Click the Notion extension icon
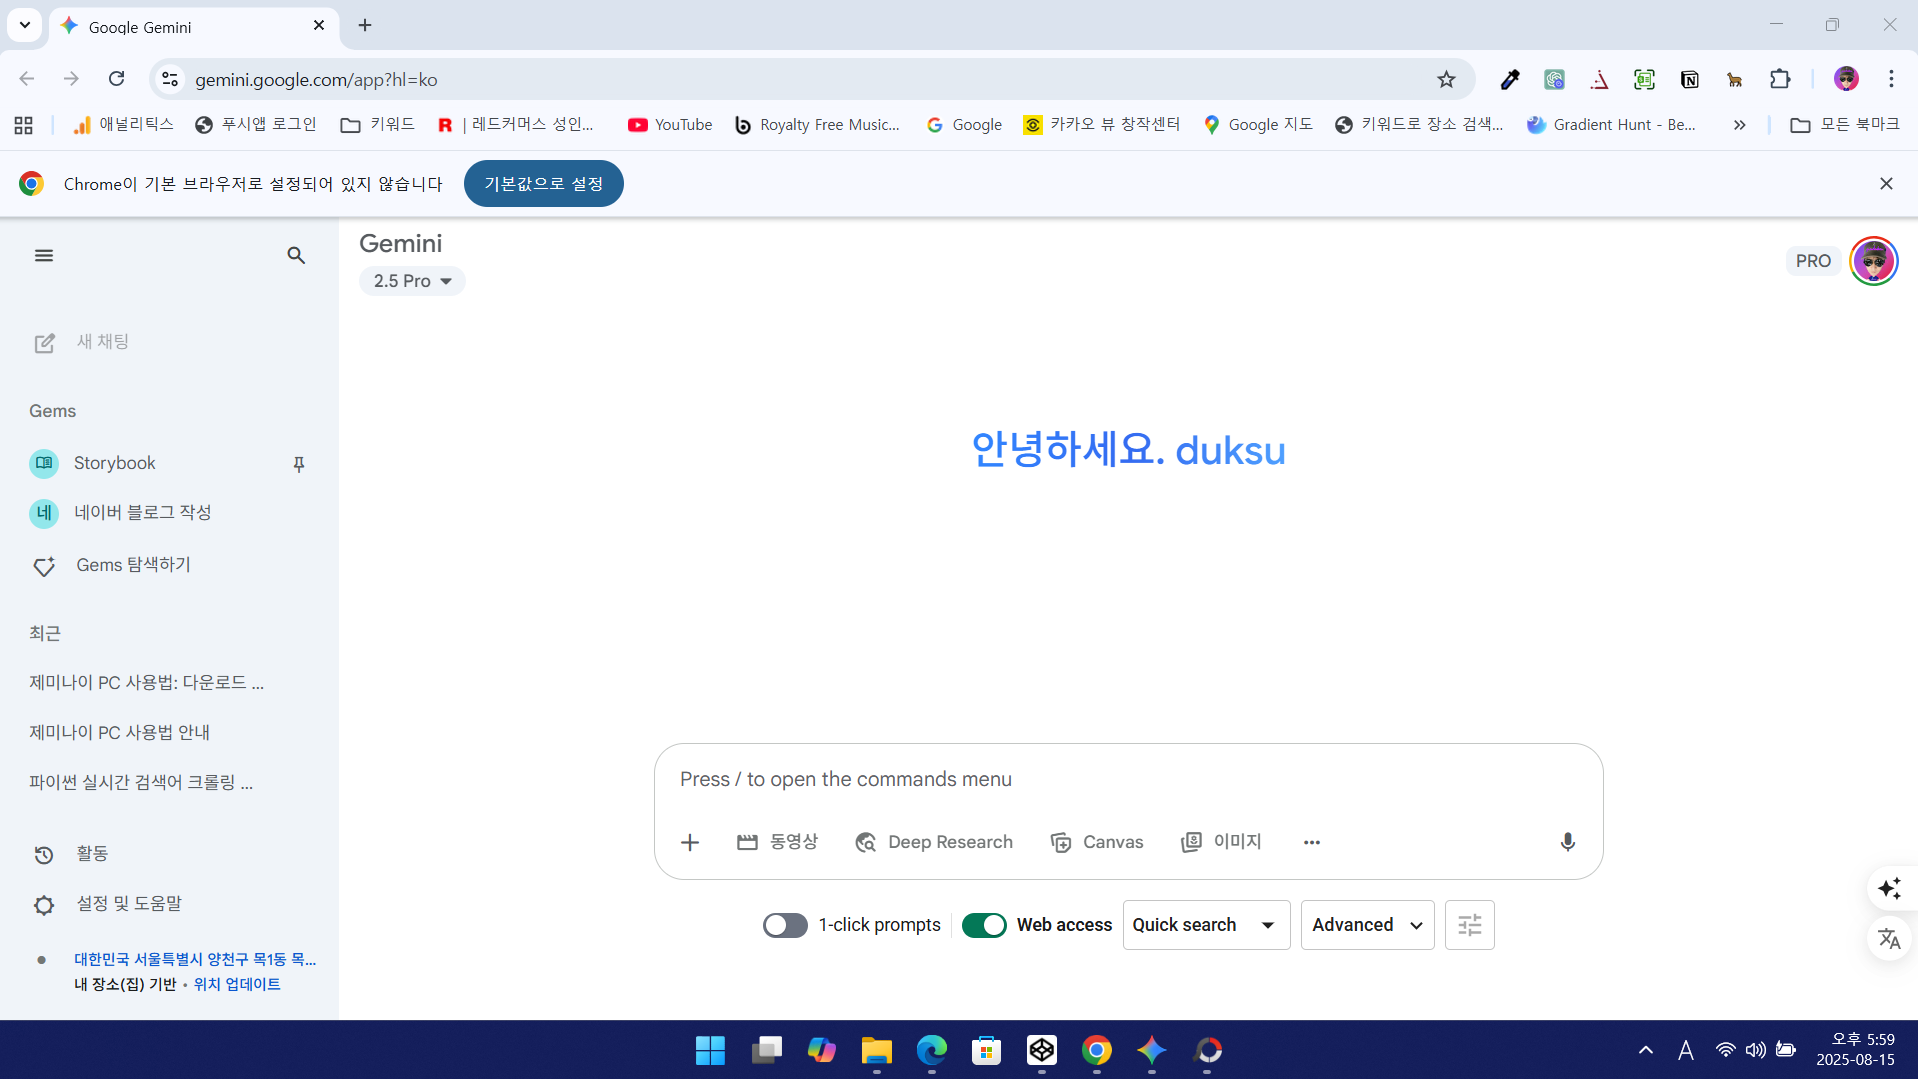 [x=1689, y=79]
